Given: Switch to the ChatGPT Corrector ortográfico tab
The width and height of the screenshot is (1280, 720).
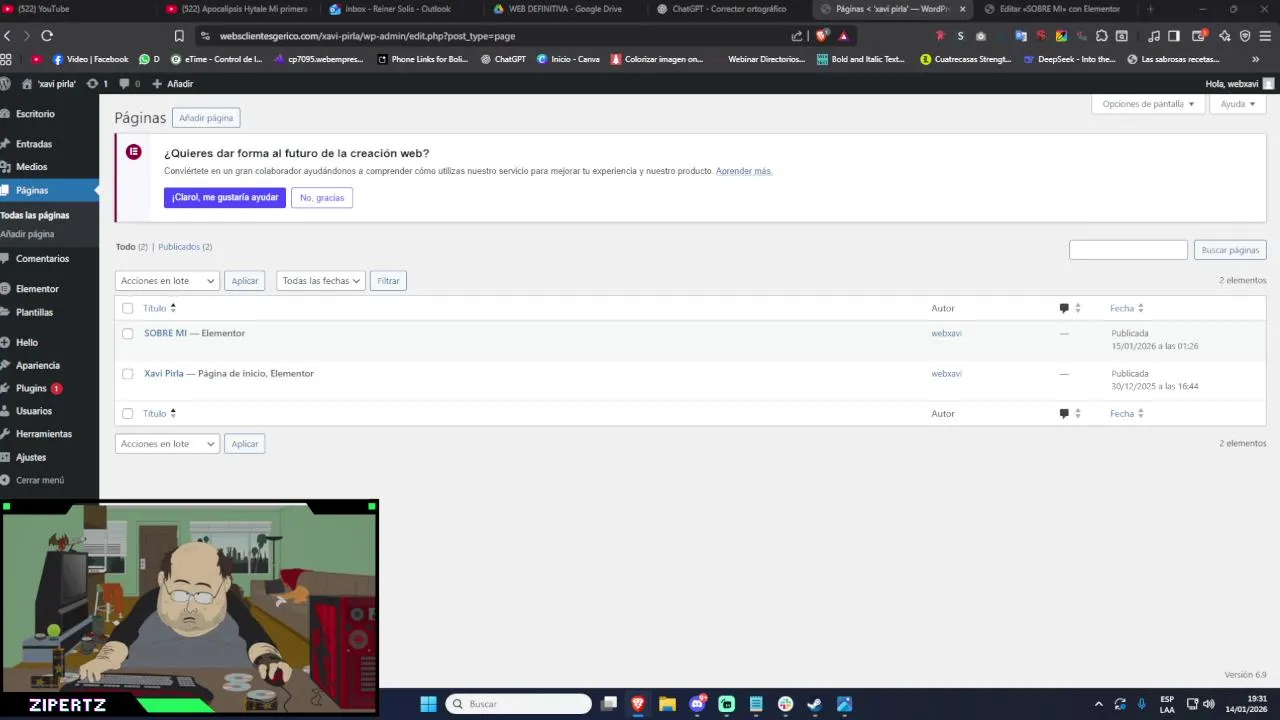Looking at the screenshot, I should [x=730, y=9].
